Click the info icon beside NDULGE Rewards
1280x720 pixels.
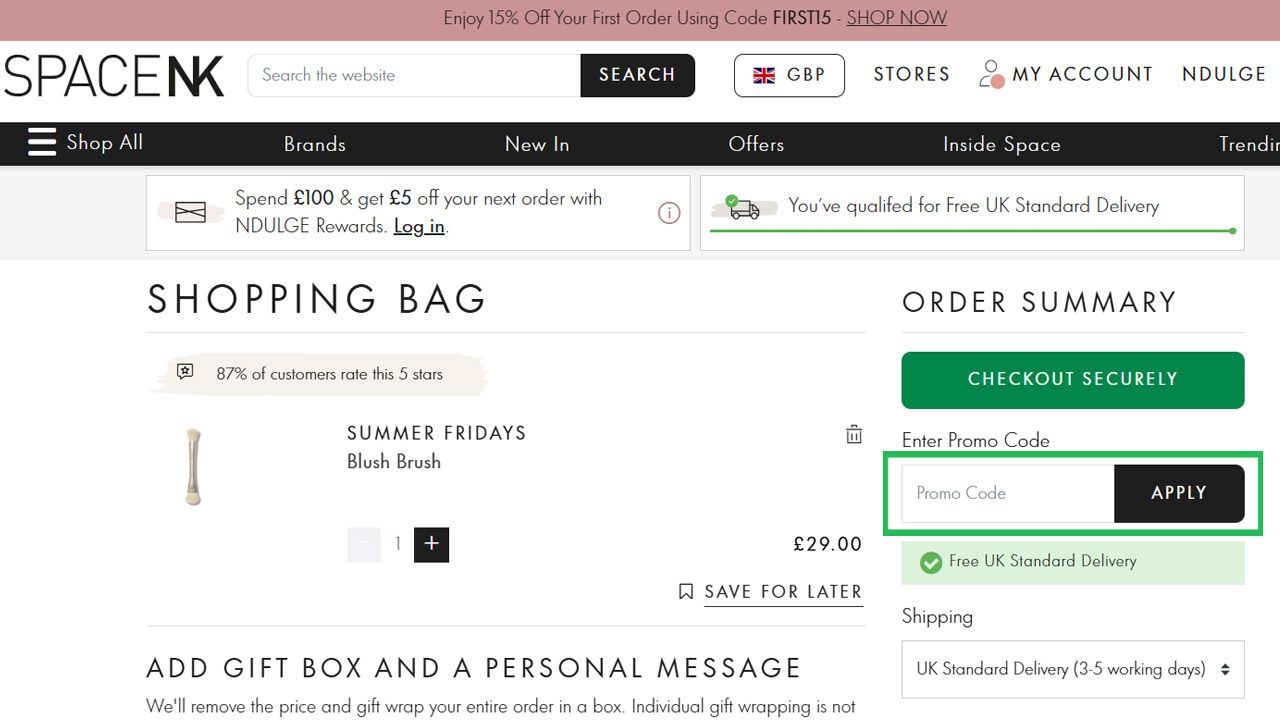(669, 213)
